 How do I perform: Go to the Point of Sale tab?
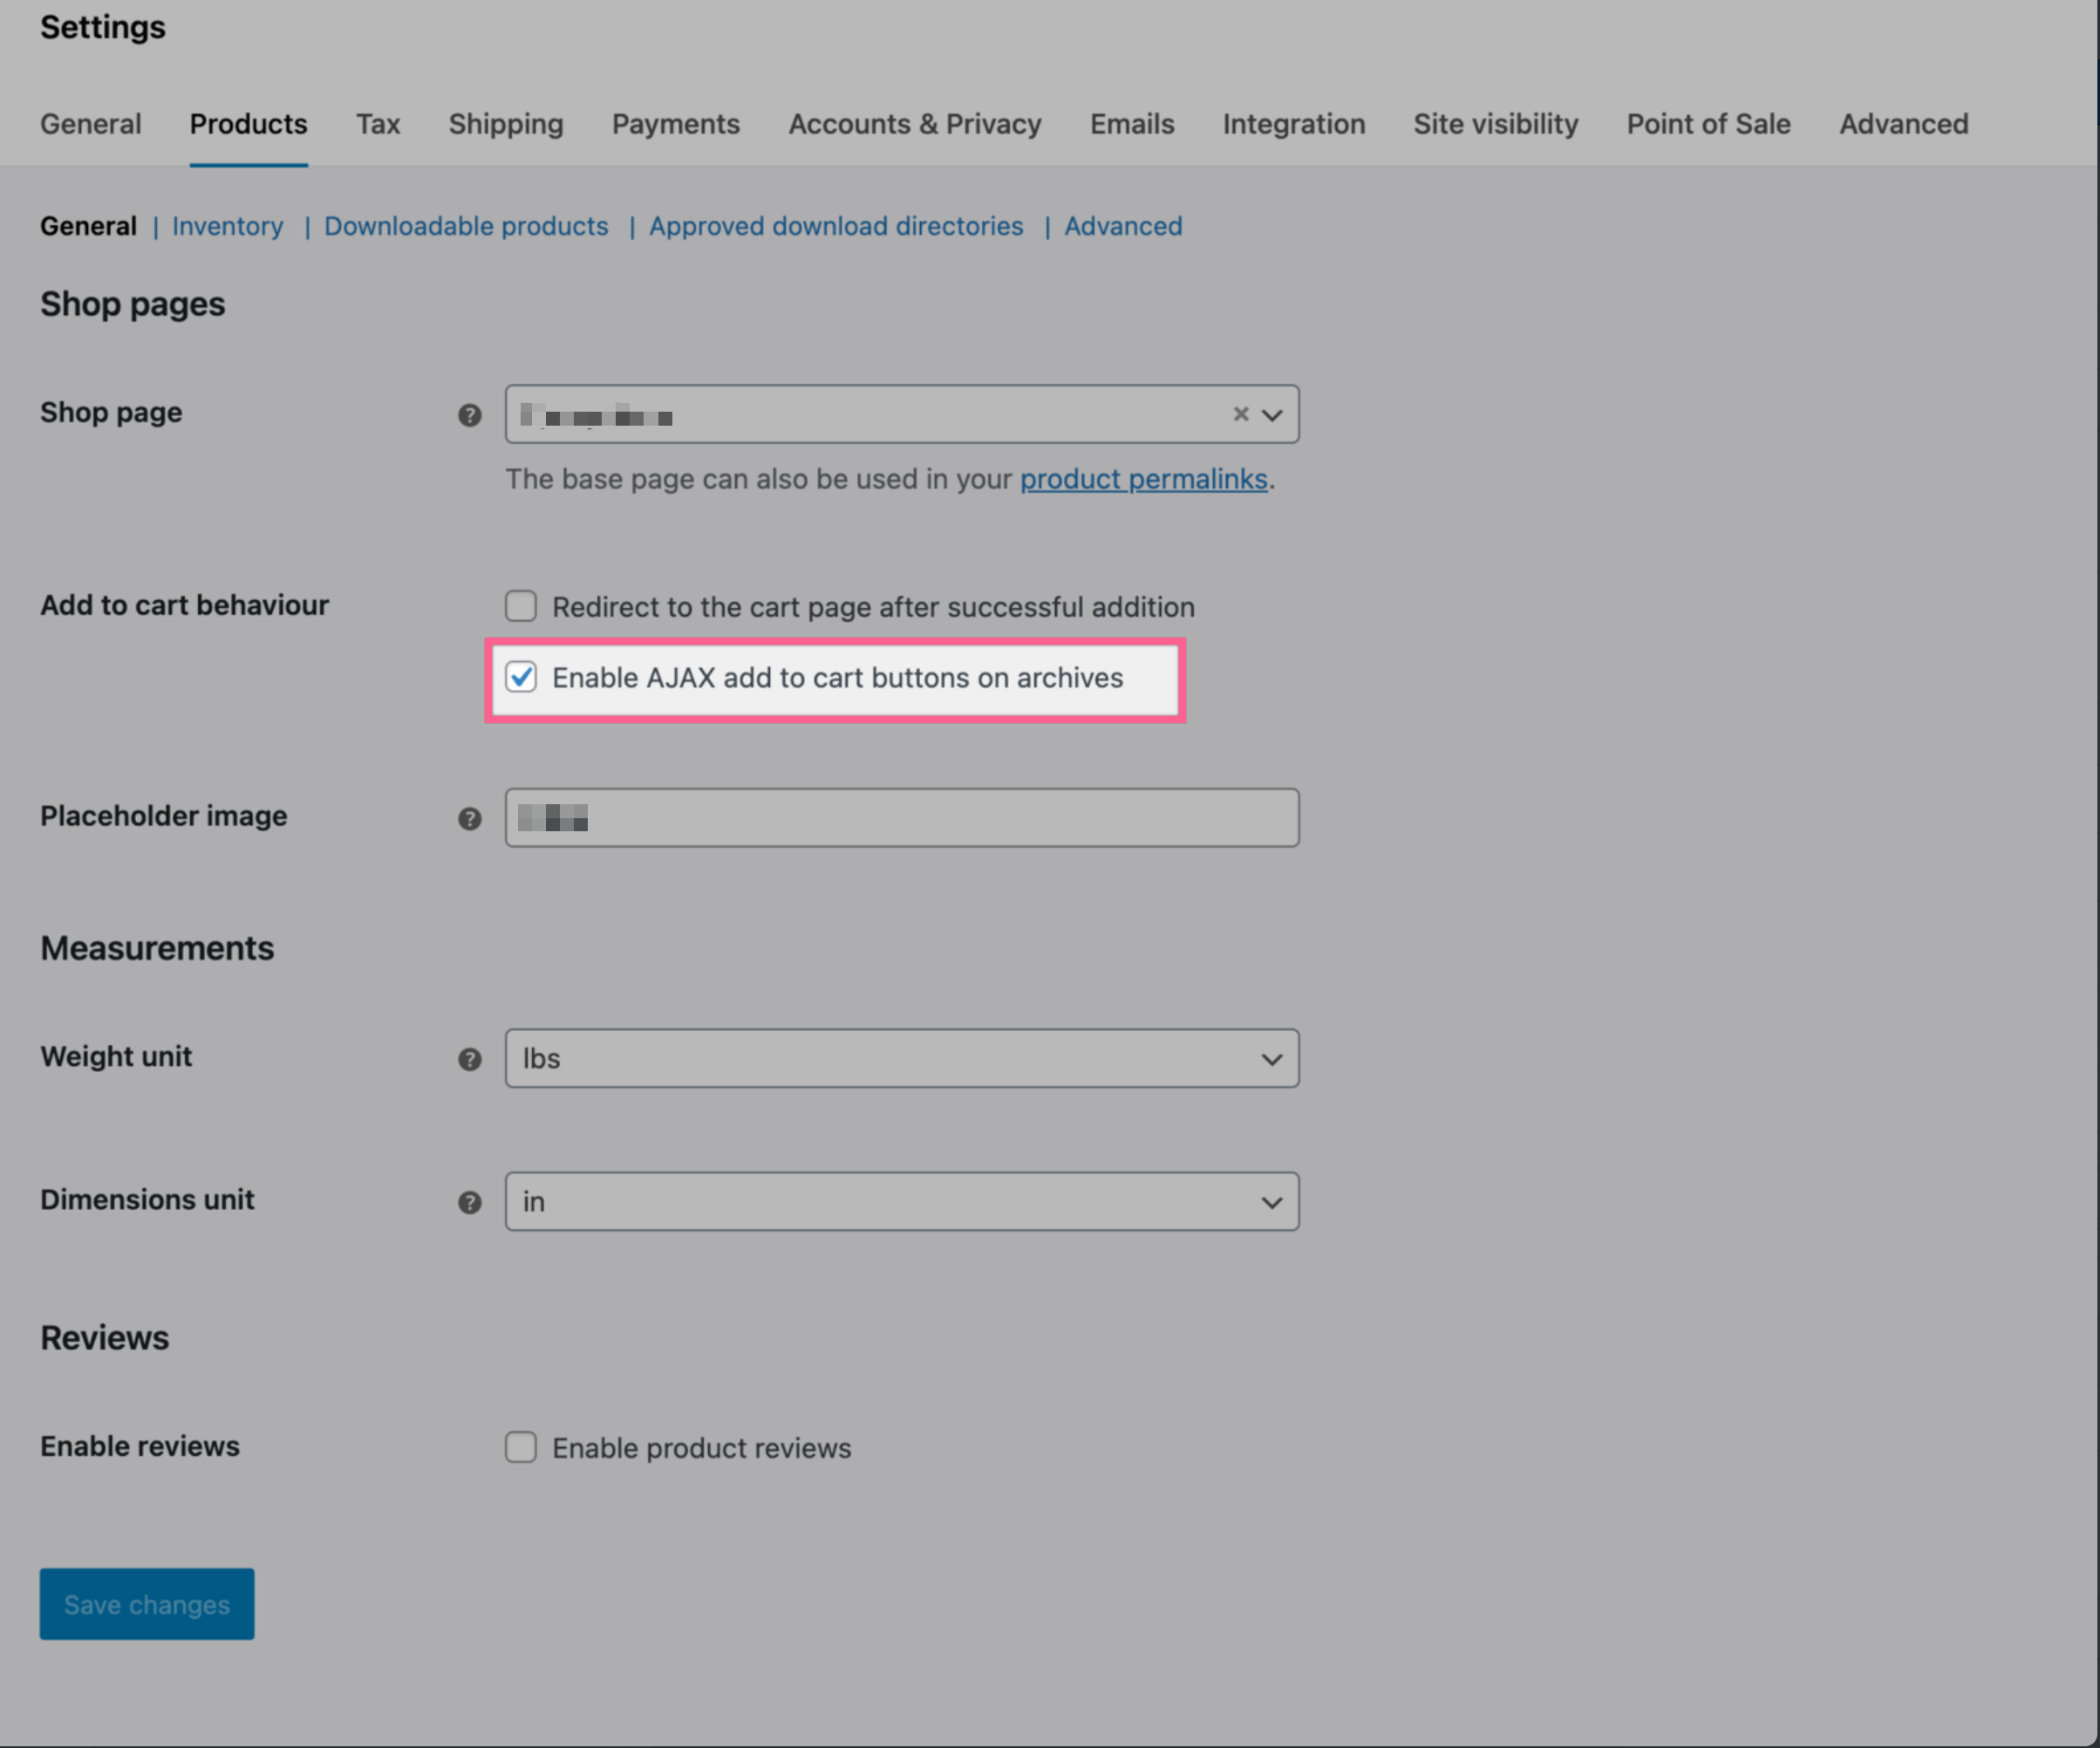point(1708,124)
